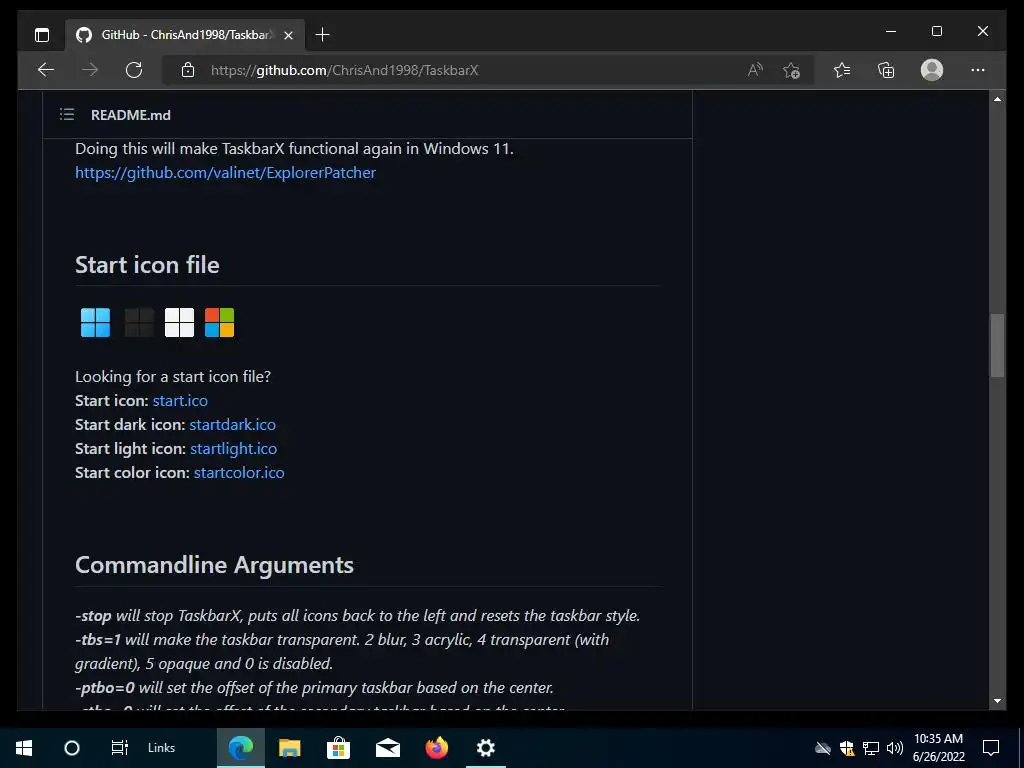The width and height of the screenshot is (1024, 768).
Task: Click the -ptbo=0 argument text
Action: 104,688
